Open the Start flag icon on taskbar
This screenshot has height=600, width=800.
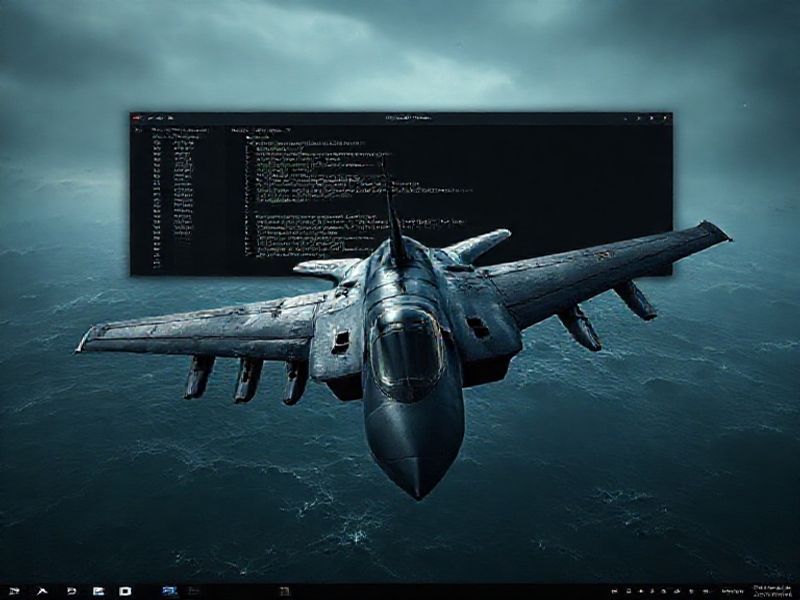pyautogui.click(x=14, y=591)
